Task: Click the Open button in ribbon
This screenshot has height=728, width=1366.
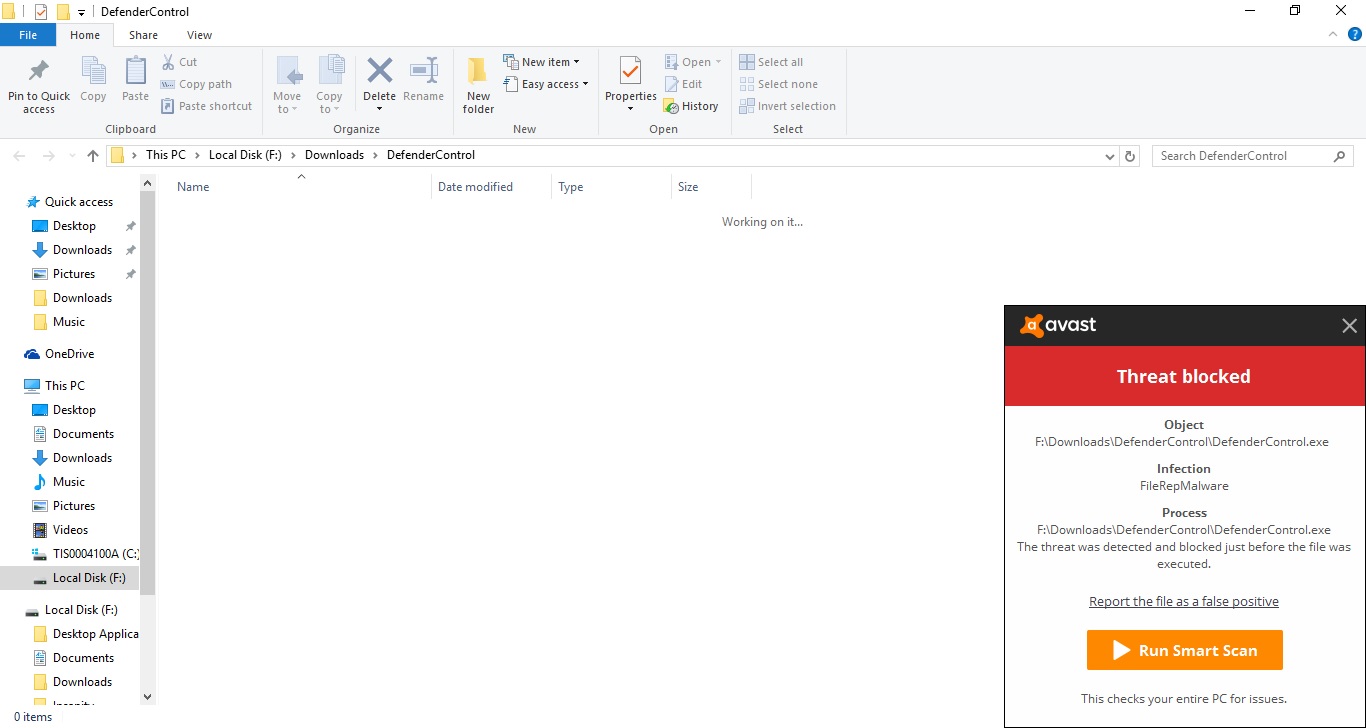Action: (692, 62)
